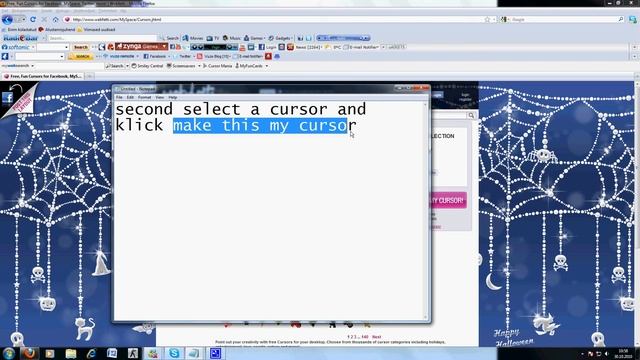This screenshot has width=640, height=360.
Task: Open Windows Media Player taskbar icon
Action: (50, 353)
